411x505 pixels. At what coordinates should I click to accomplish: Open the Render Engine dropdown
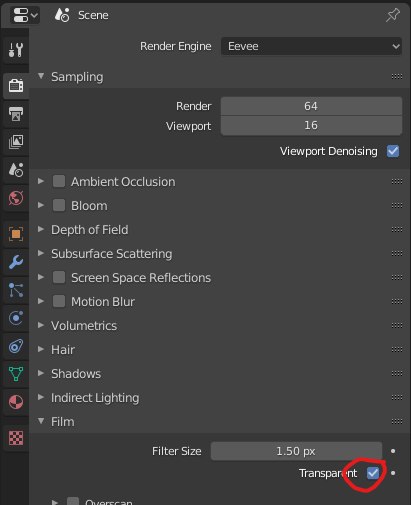coord(311,46)
